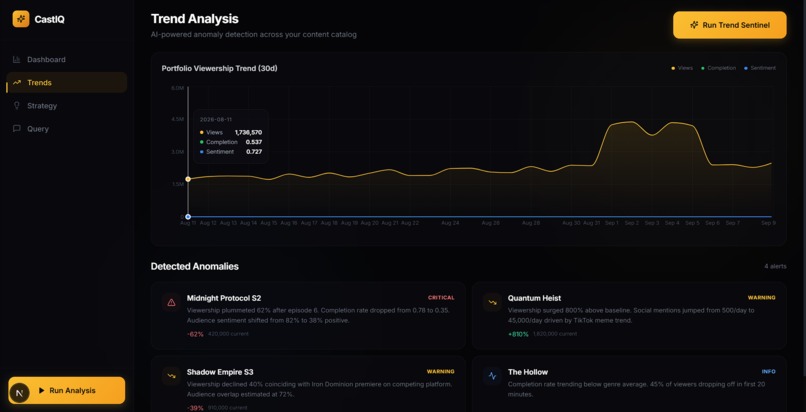Click the blue Sentiment data point at Aug 11
Image resolution: width=806 pixels, height=412 pixels.
(x=188, y=217)
